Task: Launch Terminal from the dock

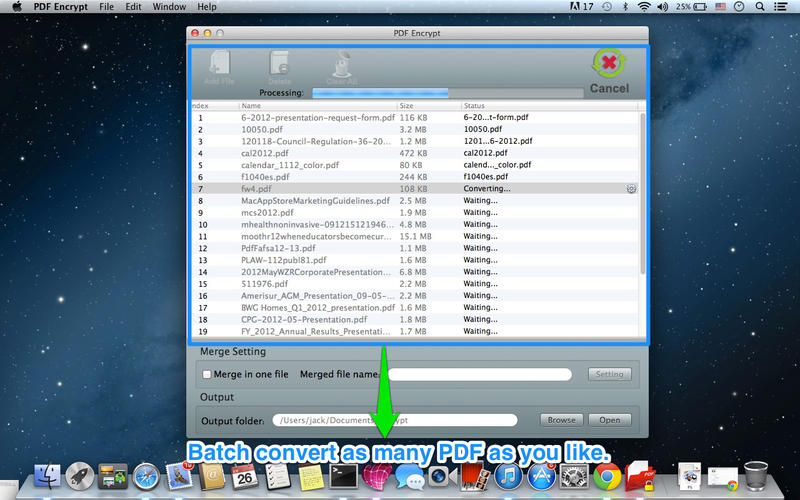Action: click(x=343, y=477)
